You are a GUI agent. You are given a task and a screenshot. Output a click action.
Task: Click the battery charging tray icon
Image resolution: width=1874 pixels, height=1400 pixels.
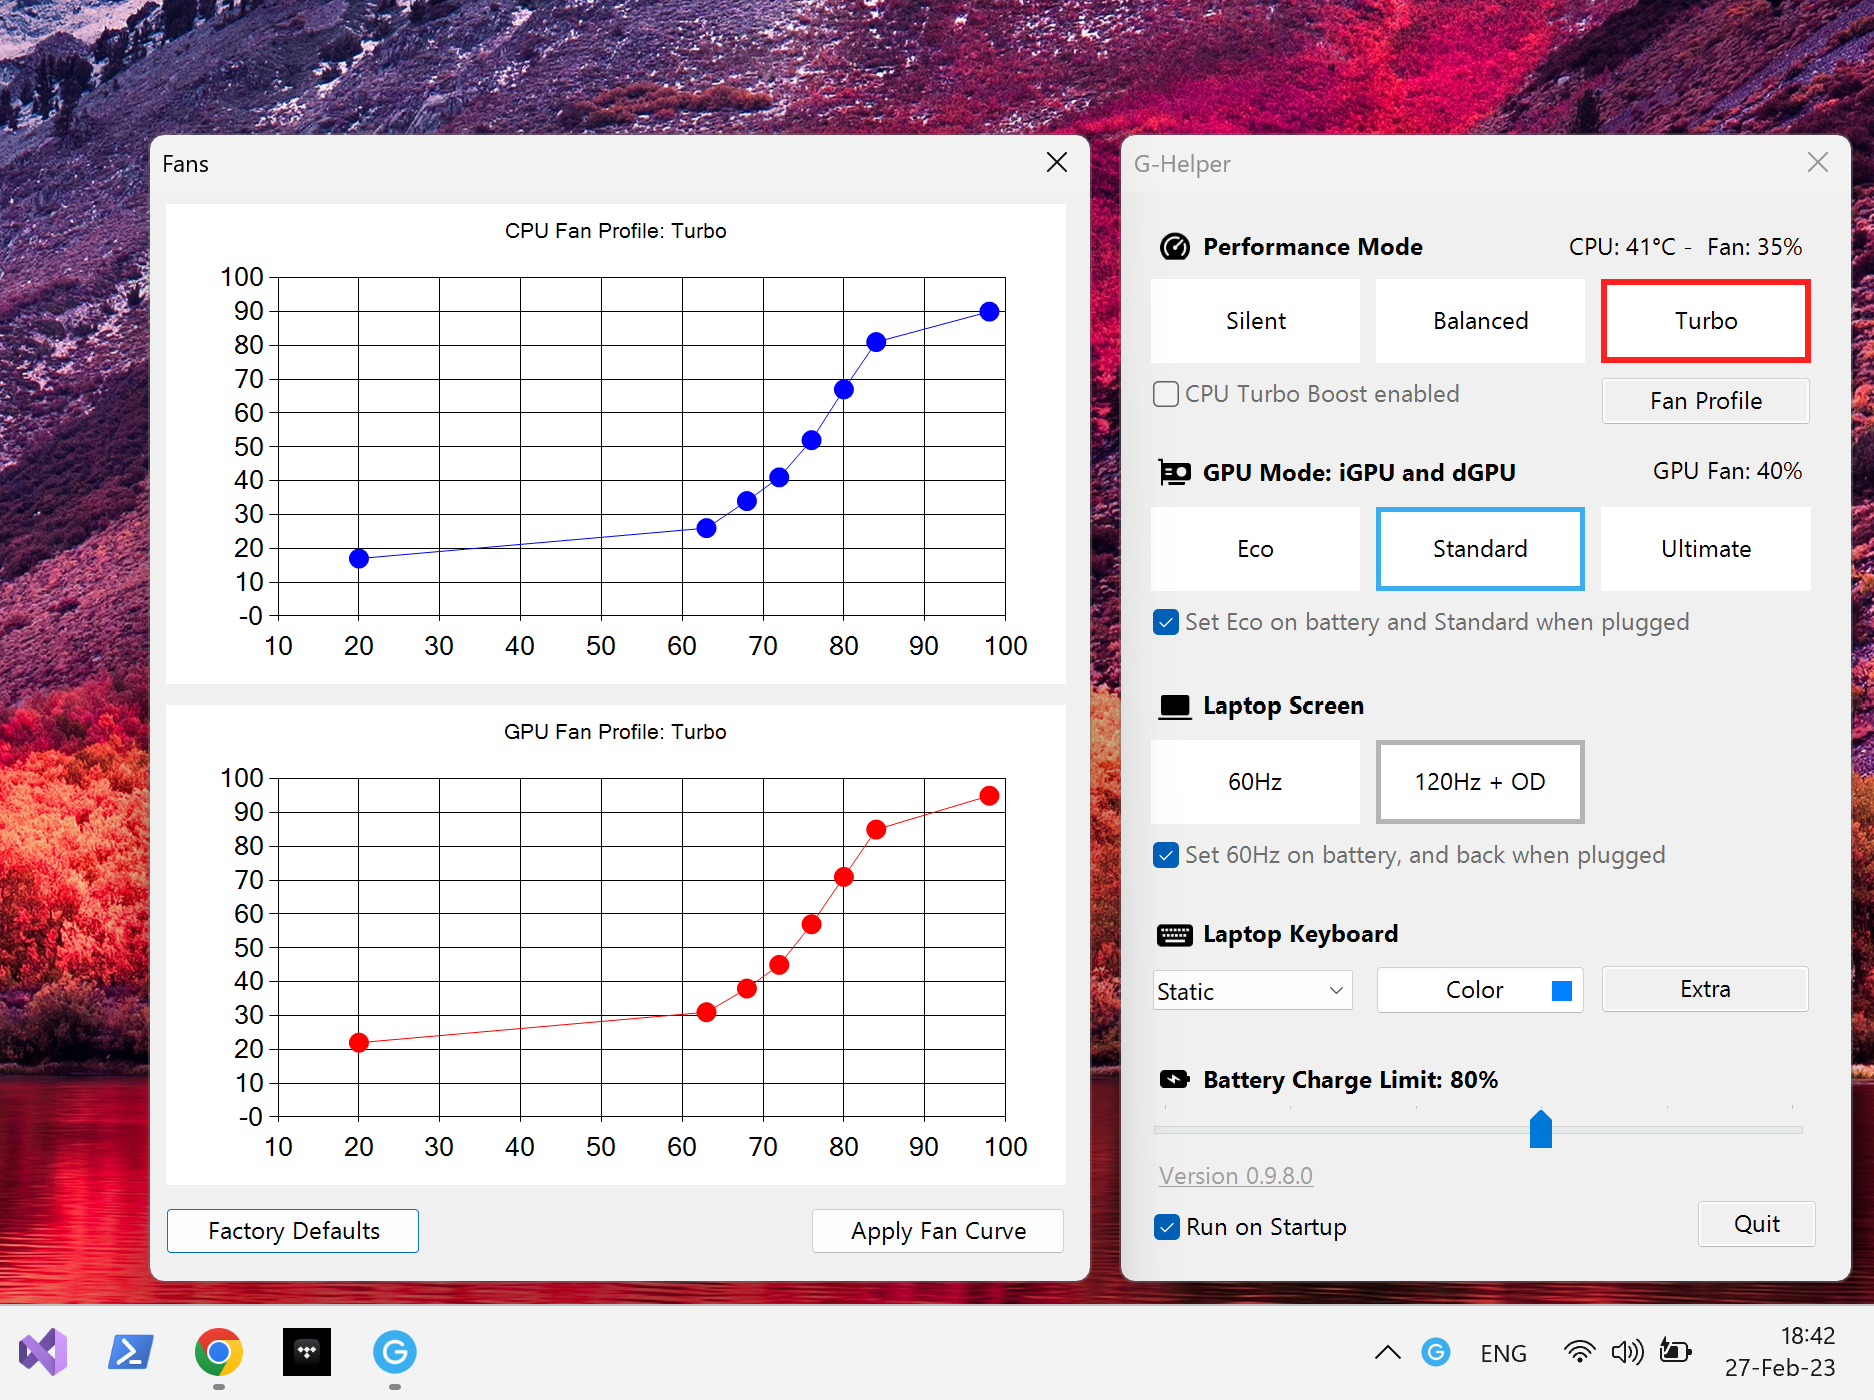[x=1675, y=1352]
